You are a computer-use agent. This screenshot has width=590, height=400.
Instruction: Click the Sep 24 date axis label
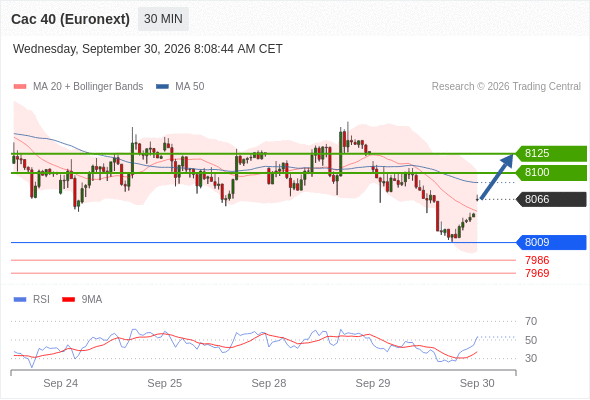pos(61,383)
